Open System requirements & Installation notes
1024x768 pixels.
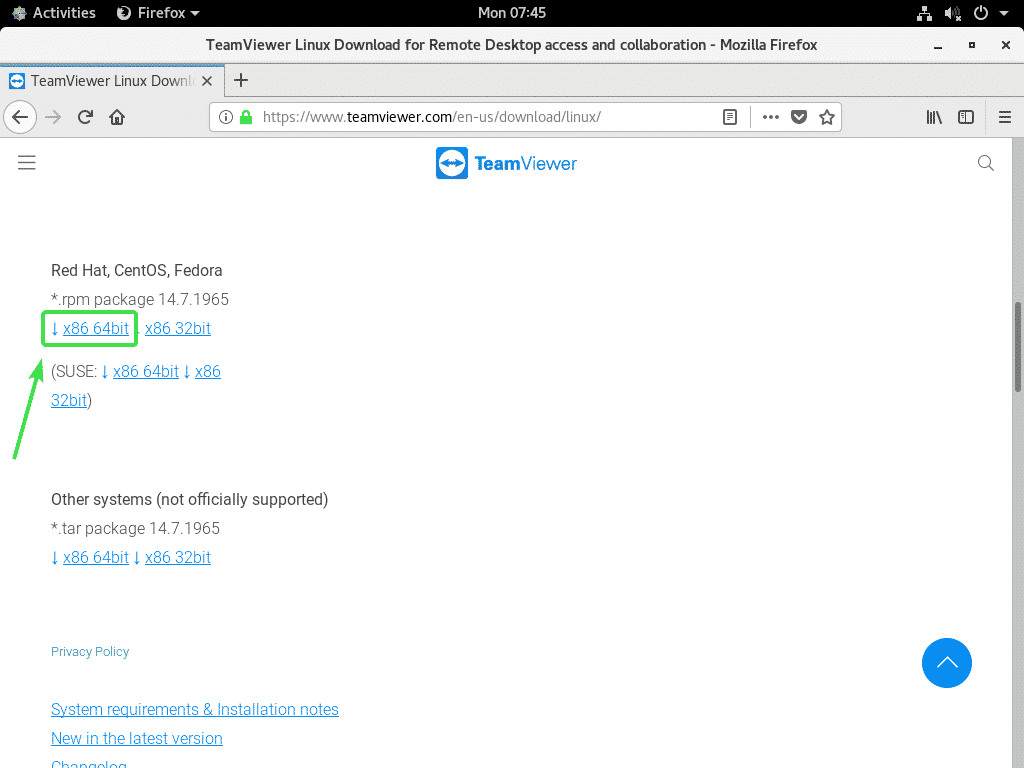pyautogui.click(x=195, y=710)
